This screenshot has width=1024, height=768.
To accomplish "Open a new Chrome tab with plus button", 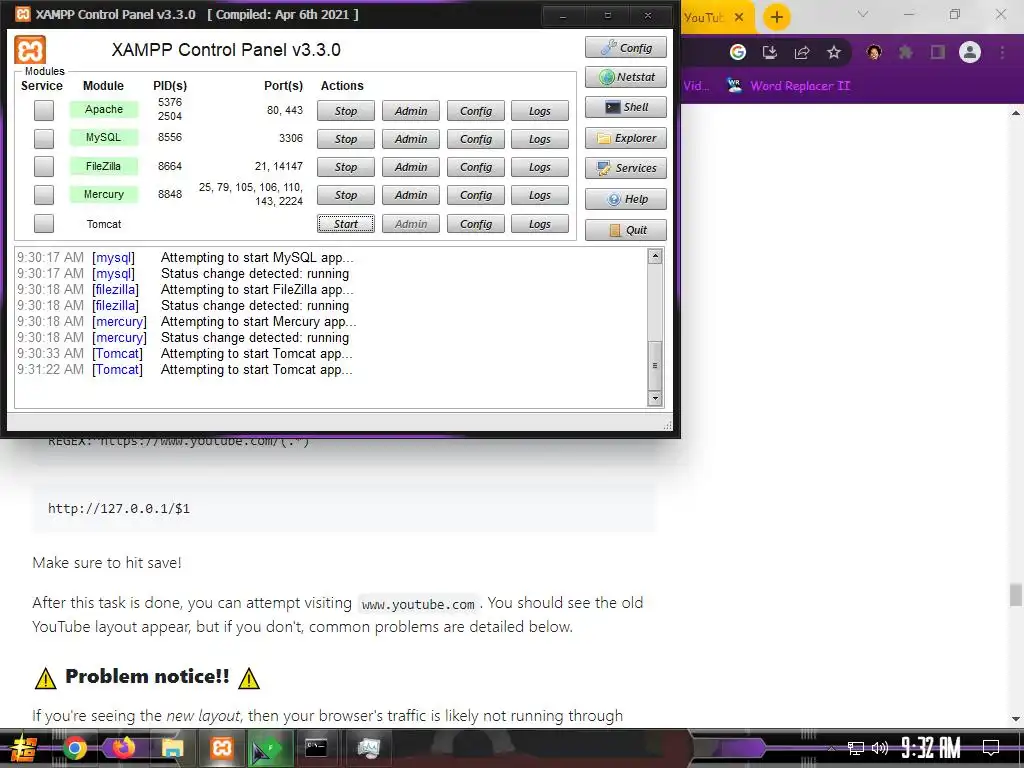I will (776, 17).
